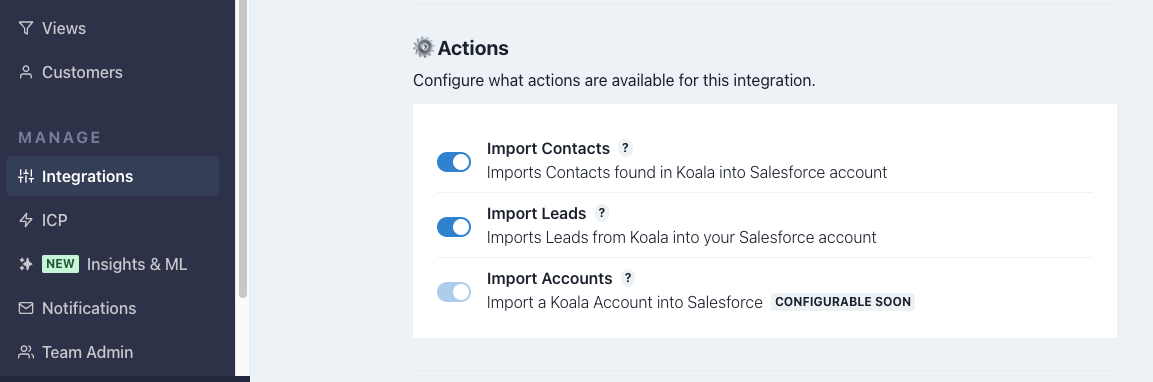1153x382 pixels.
Task: Open help tooltip beside Import Leads
Action: pyautogui.click(x=602, y=213)
